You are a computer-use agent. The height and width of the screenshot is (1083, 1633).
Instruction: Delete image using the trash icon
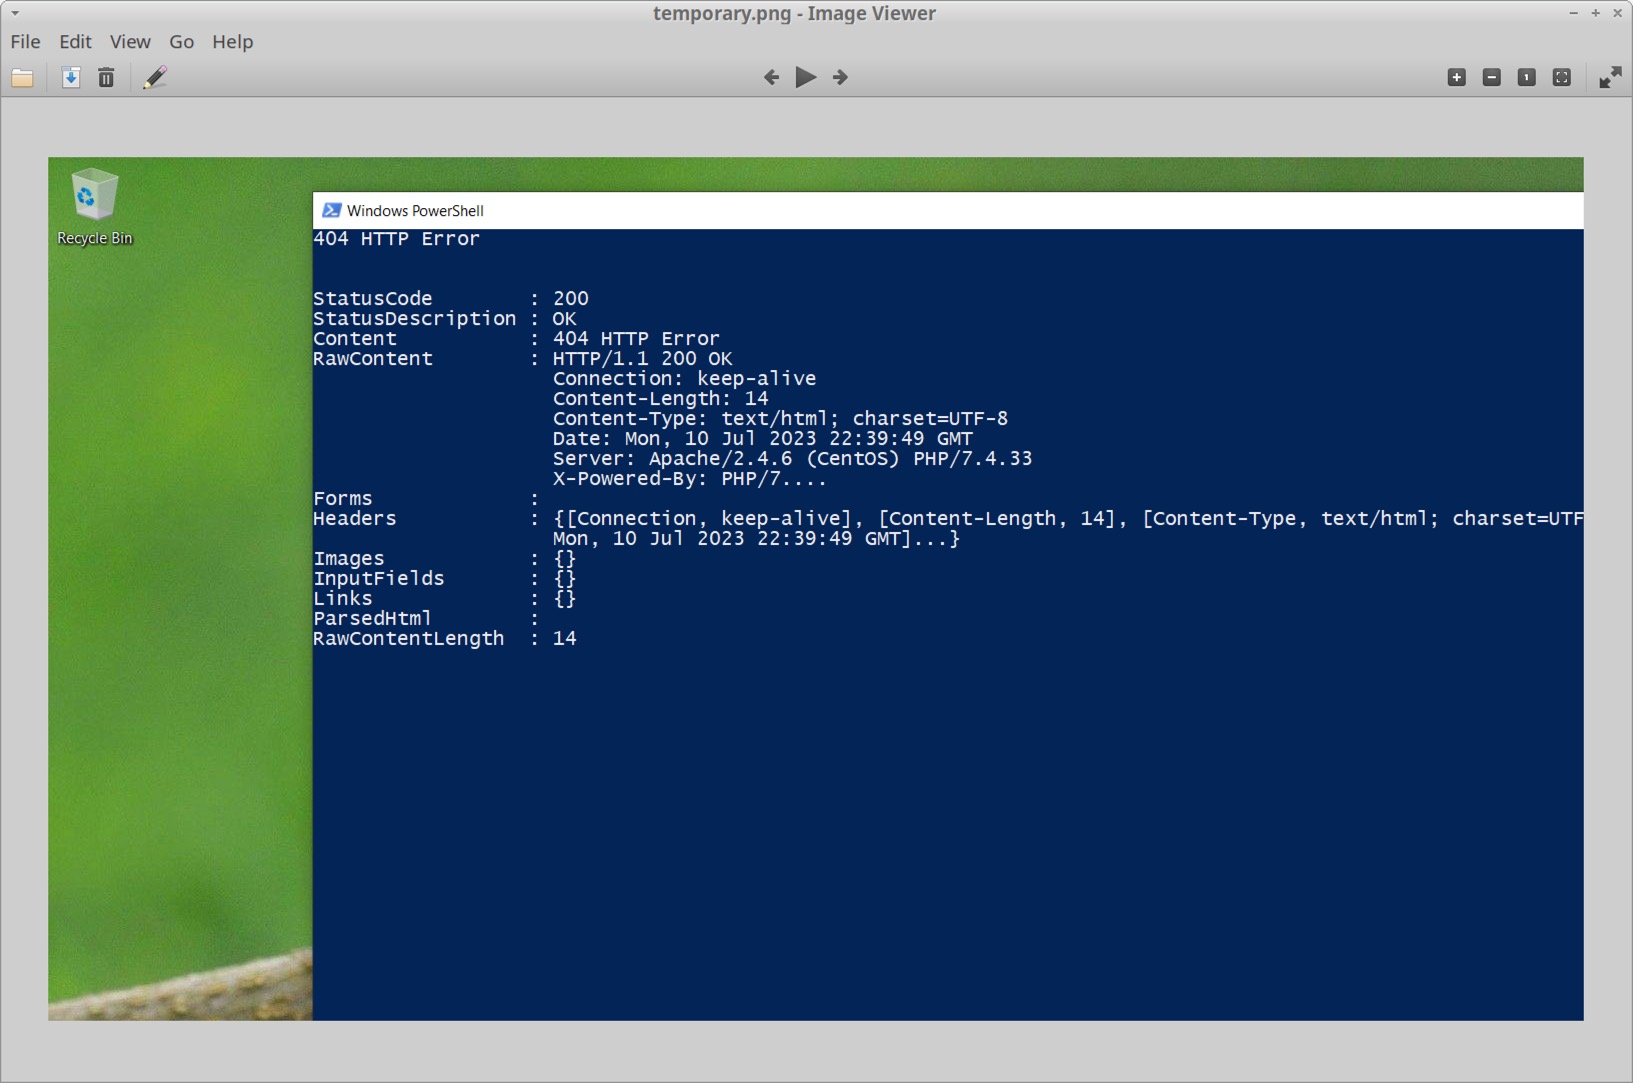pos(106,78)
